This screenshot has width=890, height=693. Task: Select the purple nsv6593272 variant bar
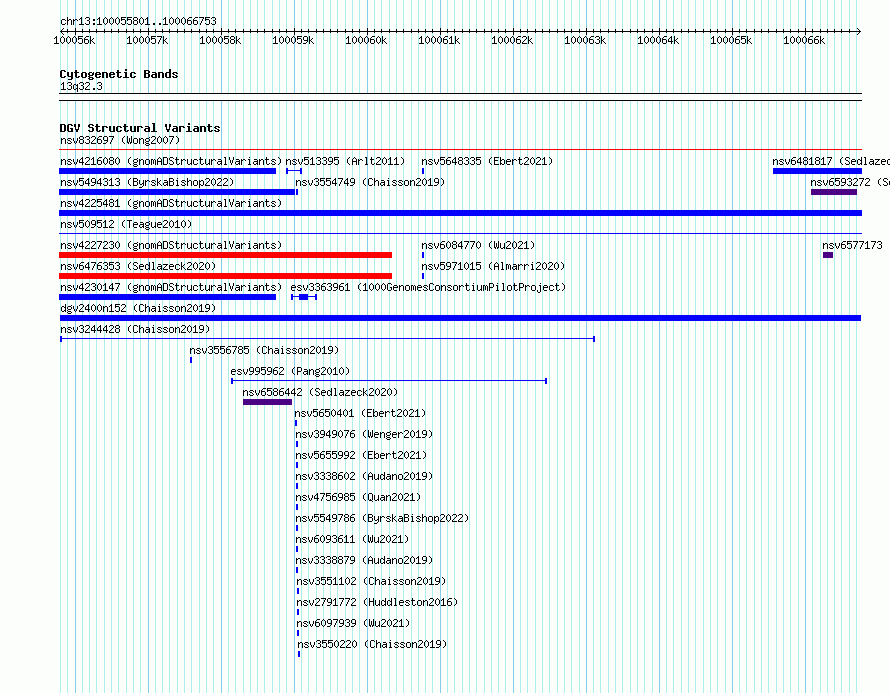coord(834,192)
